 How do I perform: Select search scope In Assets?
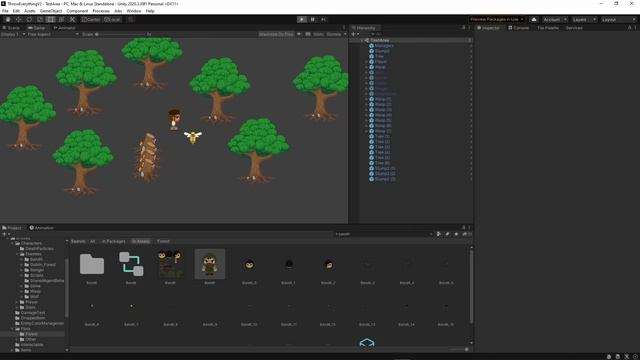[x=140, y=241]
